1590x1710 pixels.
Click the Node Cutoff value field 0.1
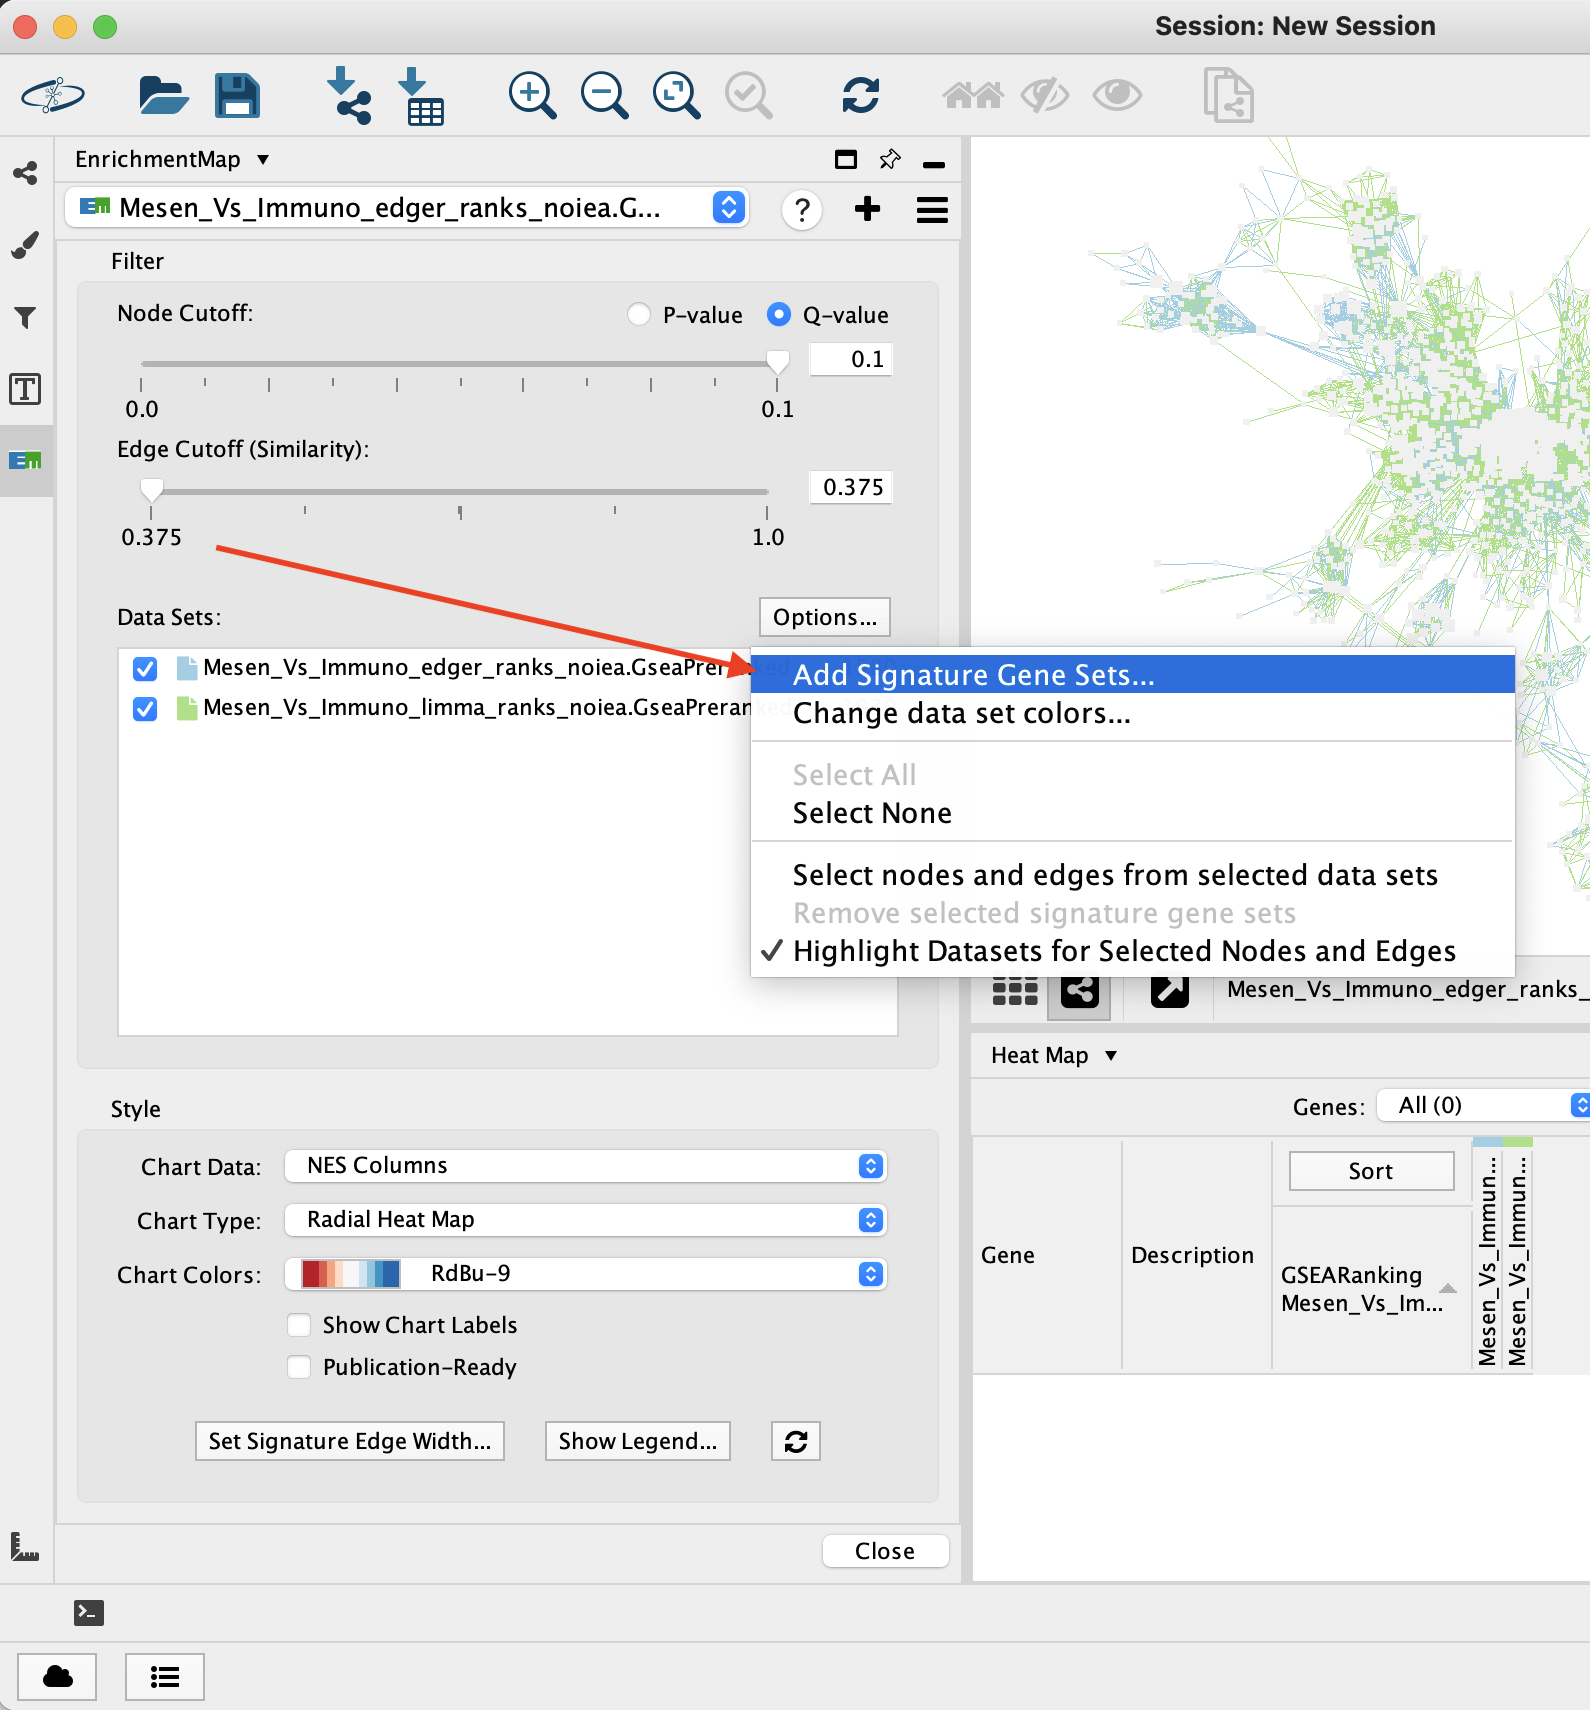pyautogui.click(x=850, y=360)
